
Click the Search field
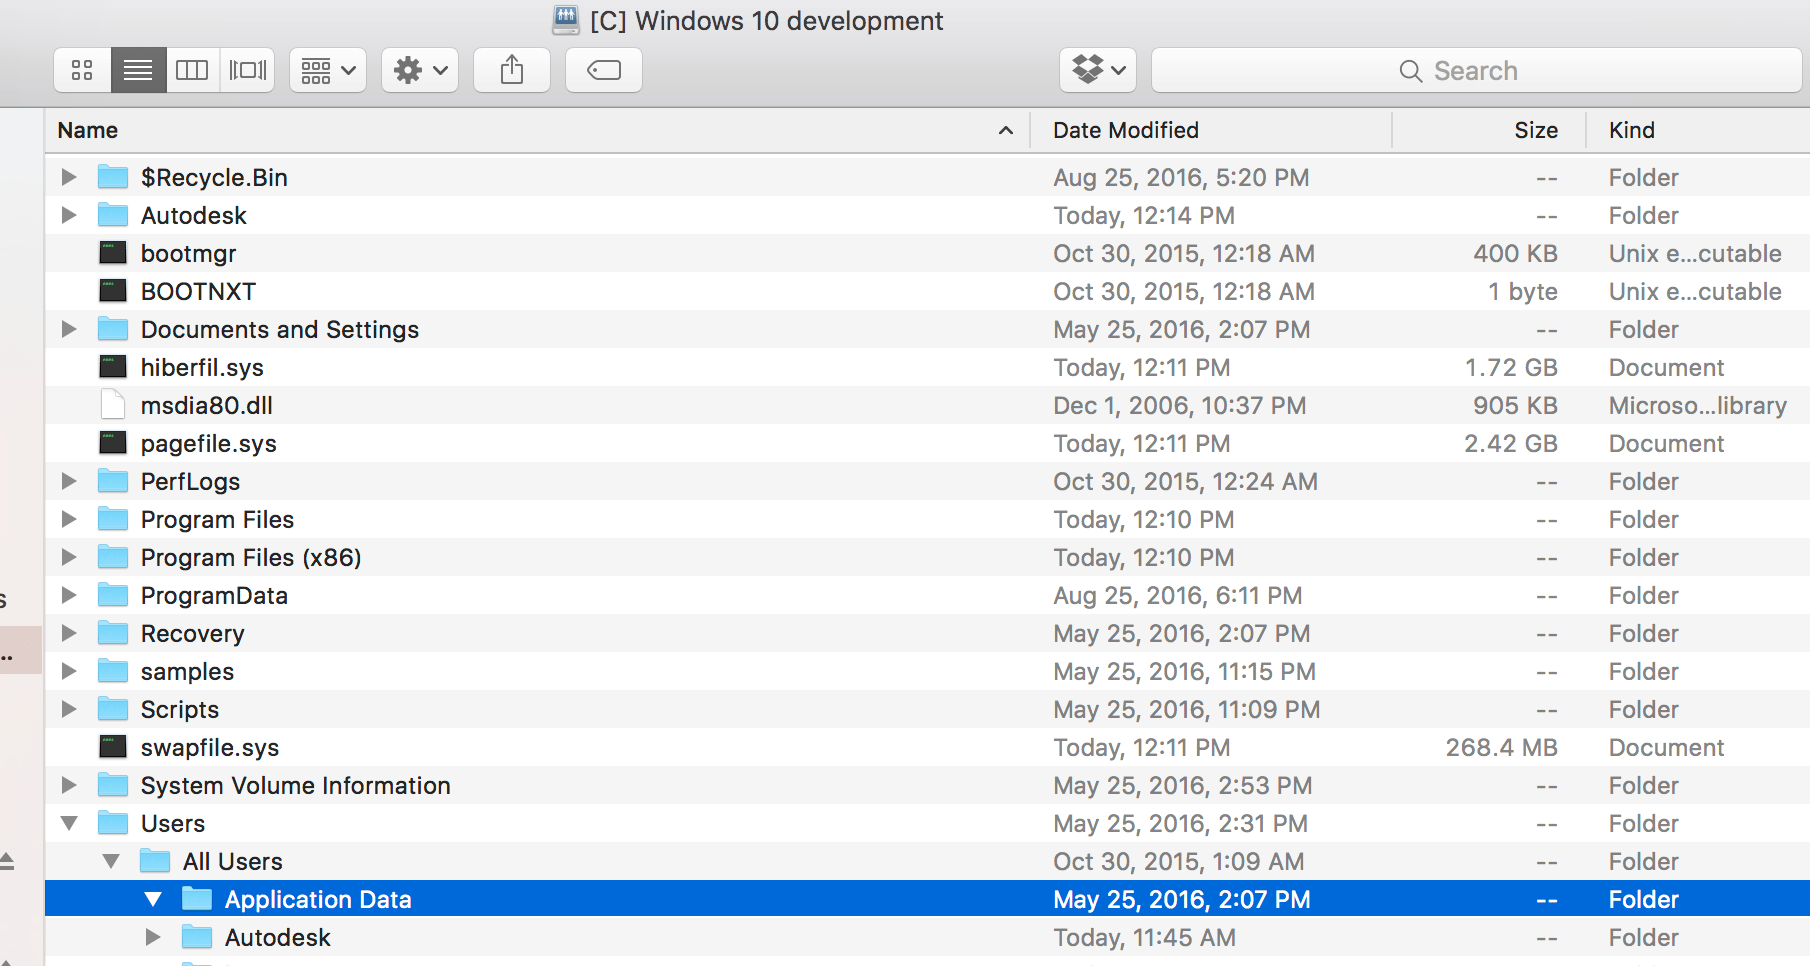[1476, 70]
